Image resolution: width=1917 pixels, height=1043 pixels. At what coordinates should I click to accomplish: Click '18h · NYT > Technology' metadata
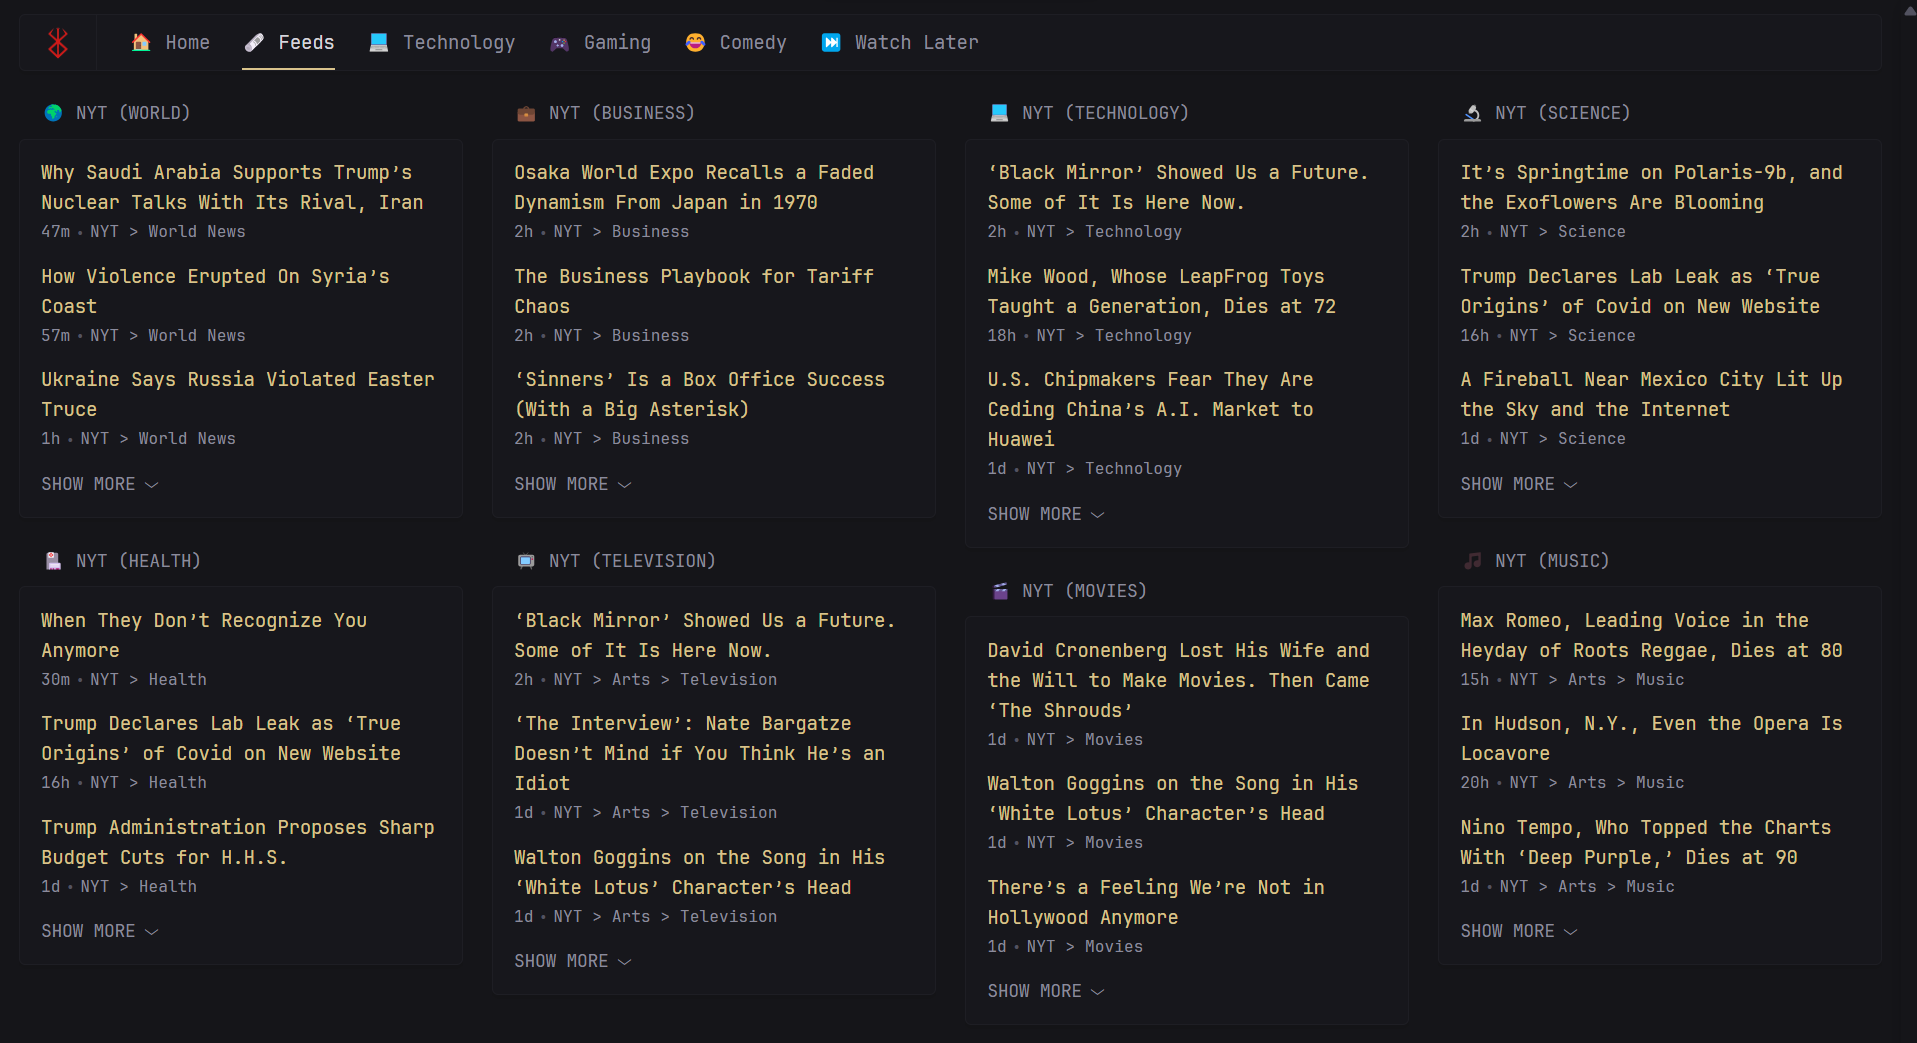point(1089,336)
